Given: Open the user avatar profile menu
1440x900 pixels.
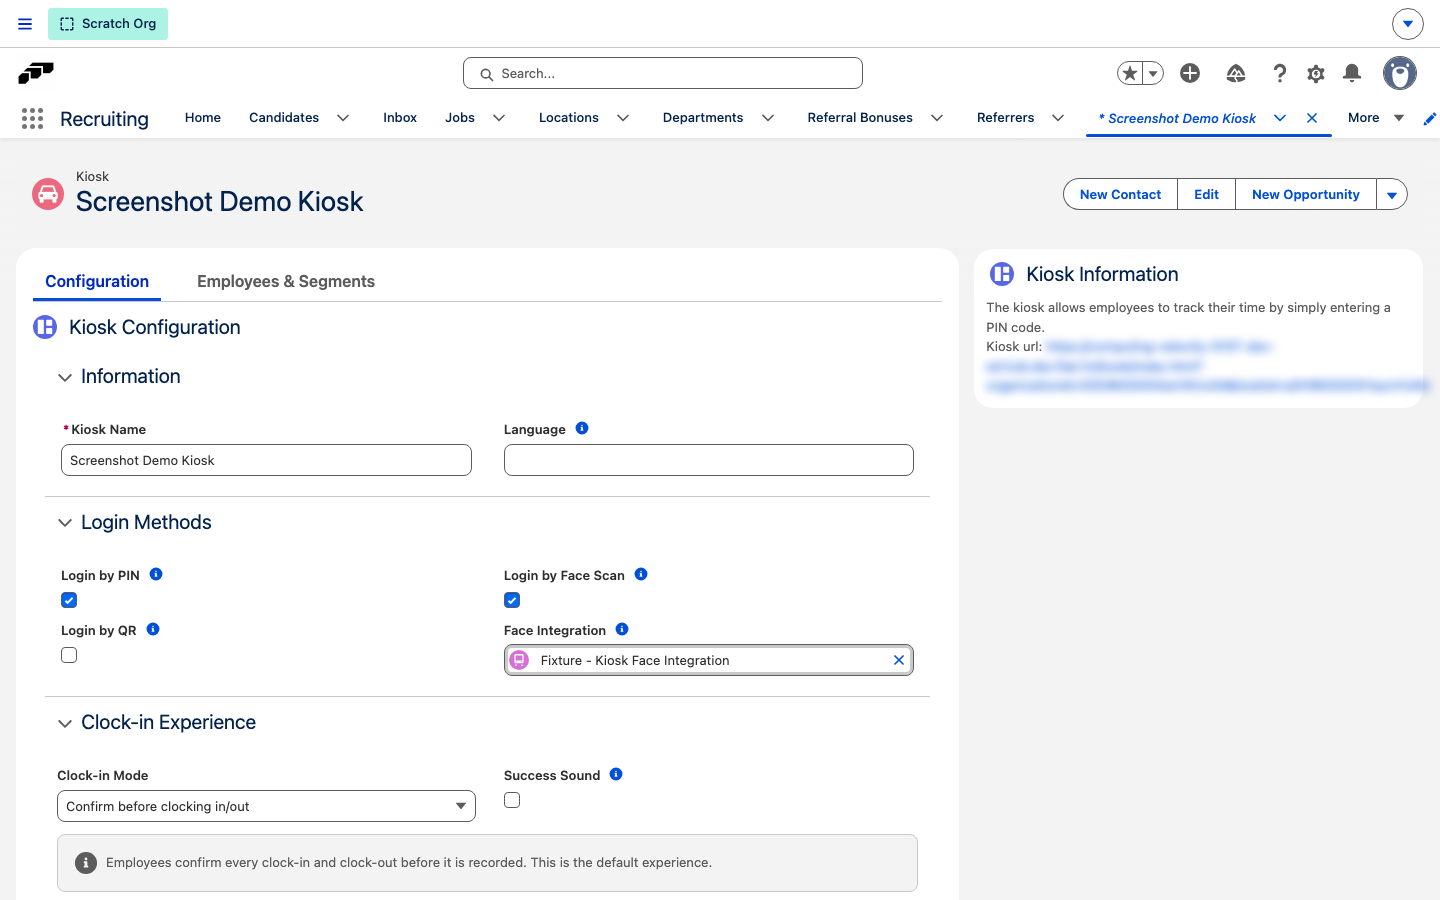Looking at the screenshot, I should (x=1400, y=73).
